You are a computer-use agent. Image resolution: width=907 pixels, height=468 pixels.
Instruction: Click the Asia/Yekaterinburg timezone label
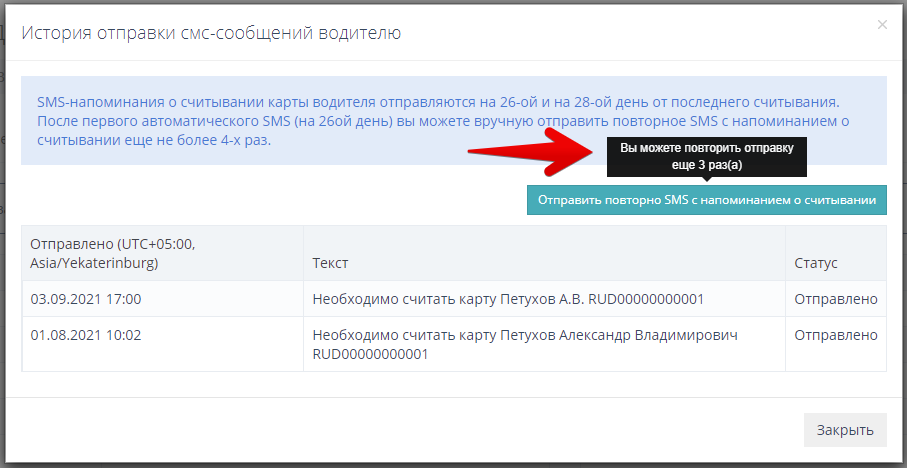pos(94,263)
